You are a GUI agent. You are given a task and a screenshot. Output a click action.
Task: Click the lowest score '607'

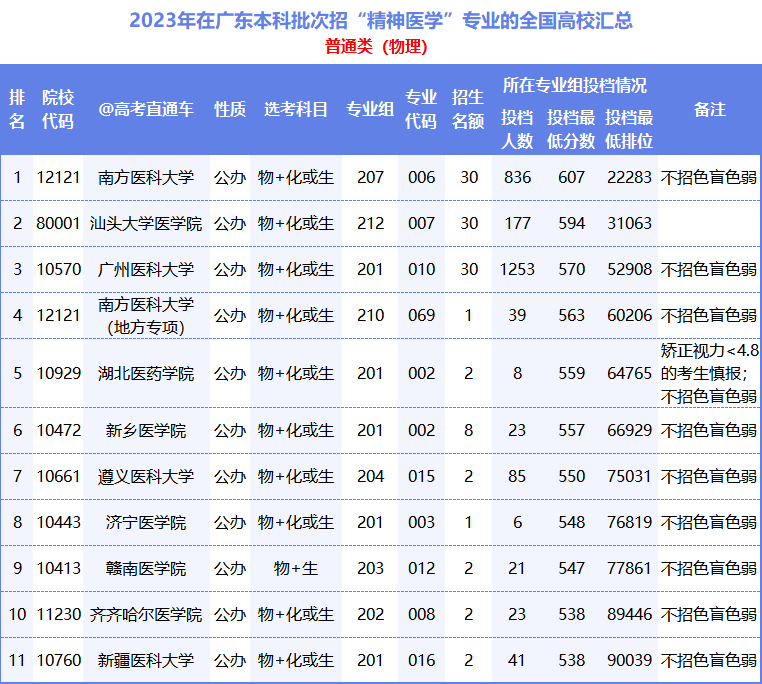572,177
